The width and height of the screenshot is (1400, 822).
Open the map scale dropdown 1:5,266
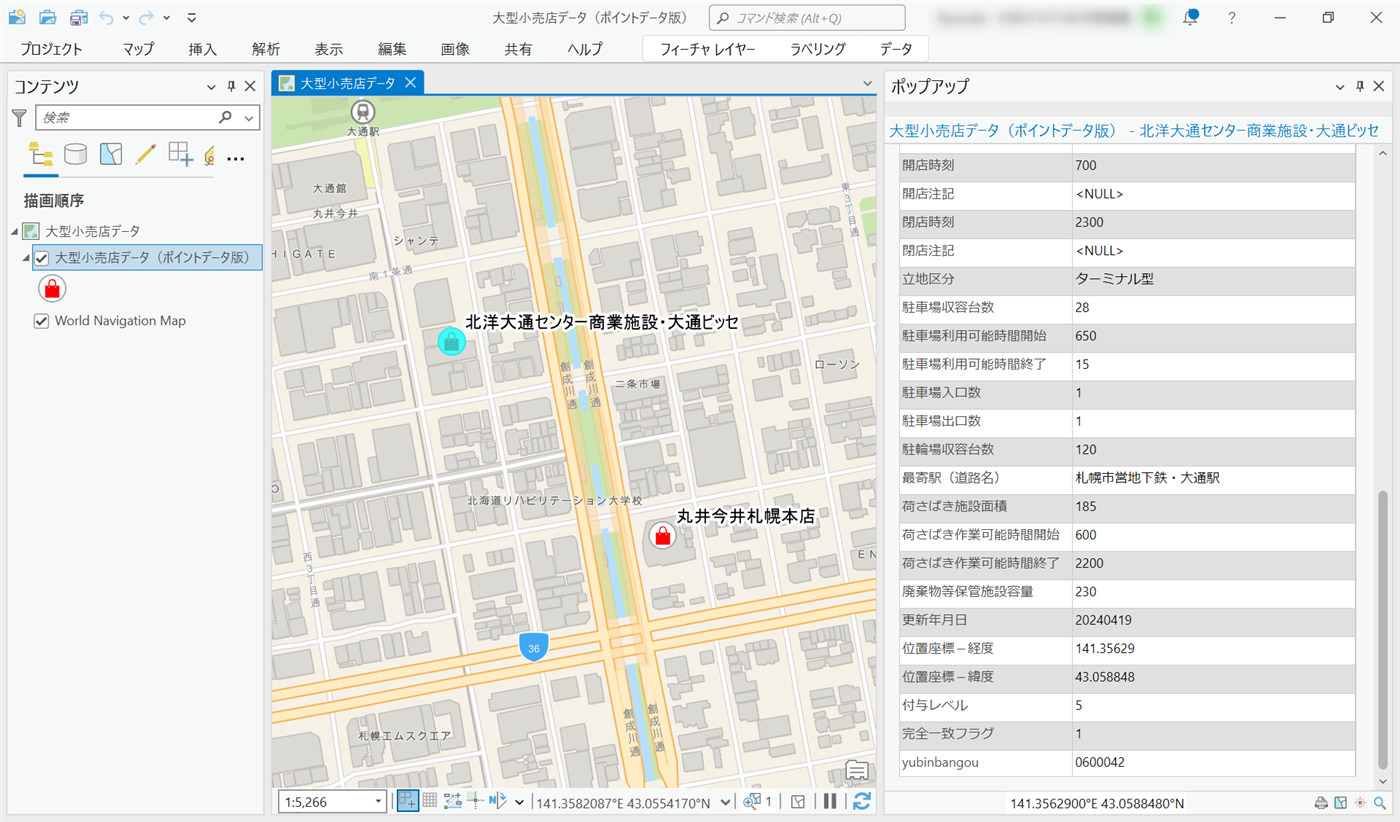pyautogui.click(x=379, y=802)
